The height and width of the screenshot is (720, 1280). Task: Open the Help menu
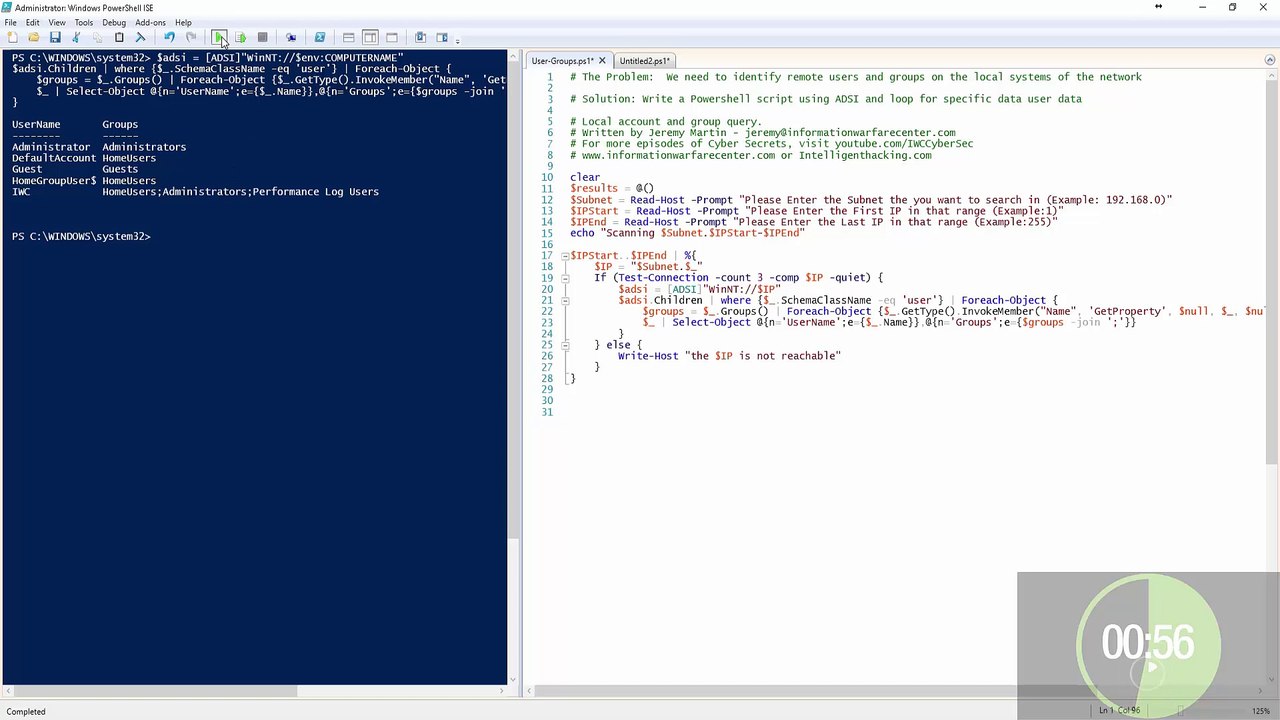[x=183, y=22]
